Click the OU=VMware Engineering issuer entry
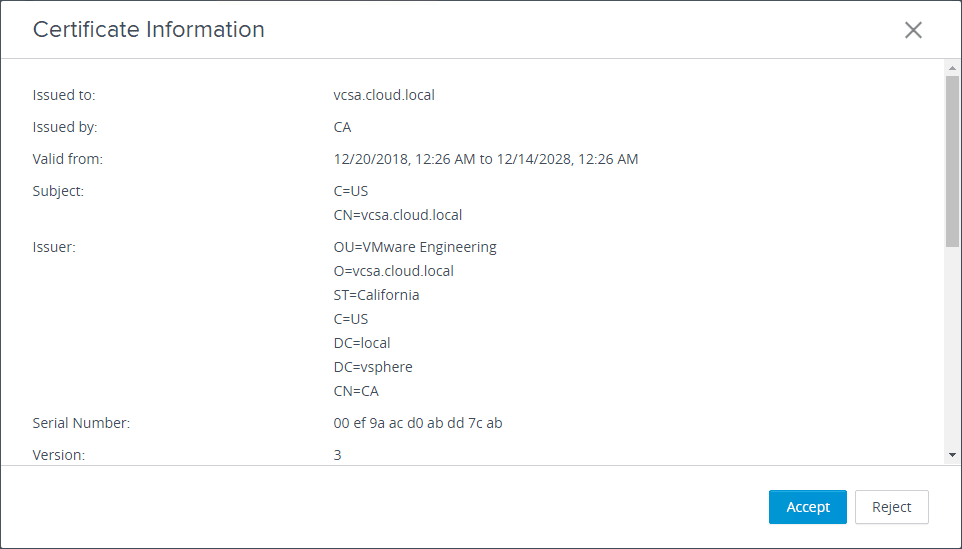Image resolution: width=962 pixels, height=549 pixels. 415,247
